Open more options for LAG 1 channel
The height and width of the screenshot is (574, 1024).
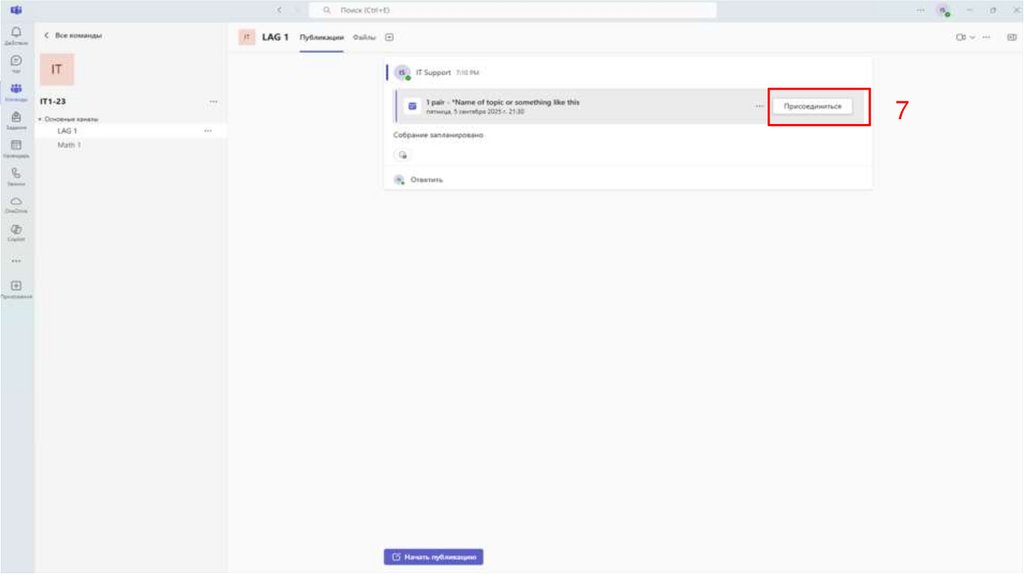(x=208, y=131)
